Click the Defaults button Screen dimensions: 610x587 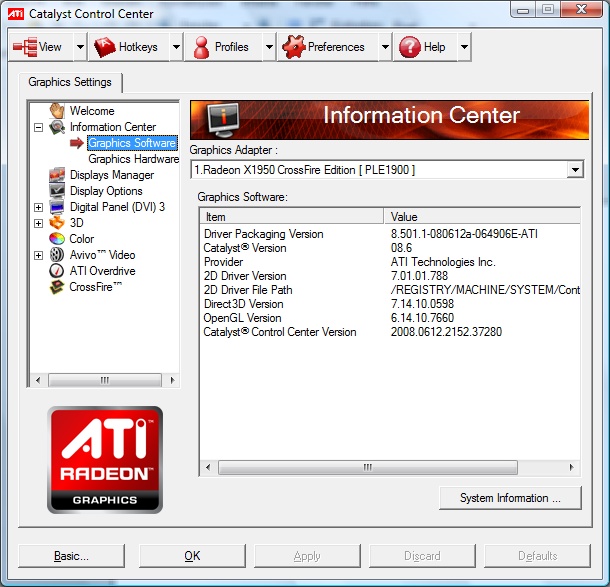click(x=537, y=556)
